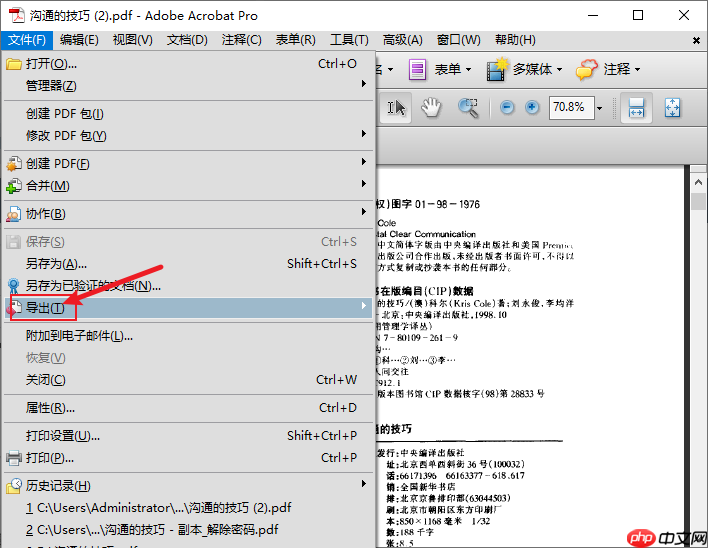Image resolution: width=708 pixels, height=548 pixels.
Task: Open recent file 2 副本_解除密码.pdf
Action: [188, 530]
